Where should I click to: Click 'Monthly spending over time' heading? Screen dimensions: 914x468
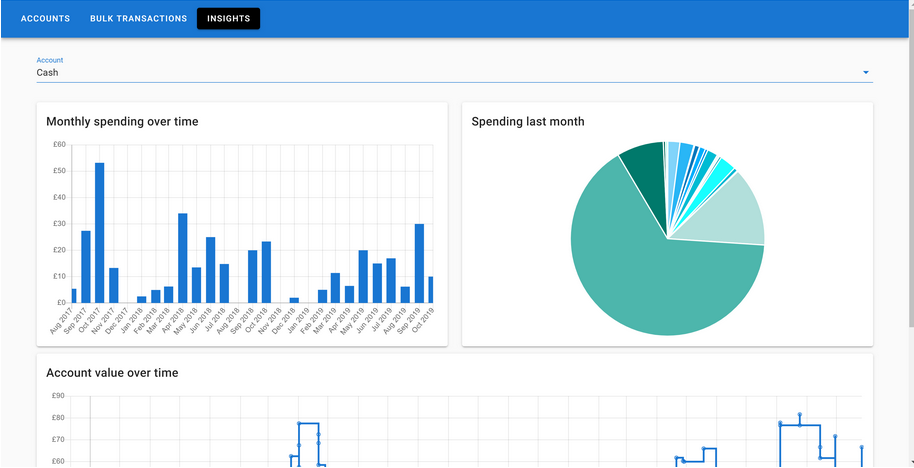[122, 122]
